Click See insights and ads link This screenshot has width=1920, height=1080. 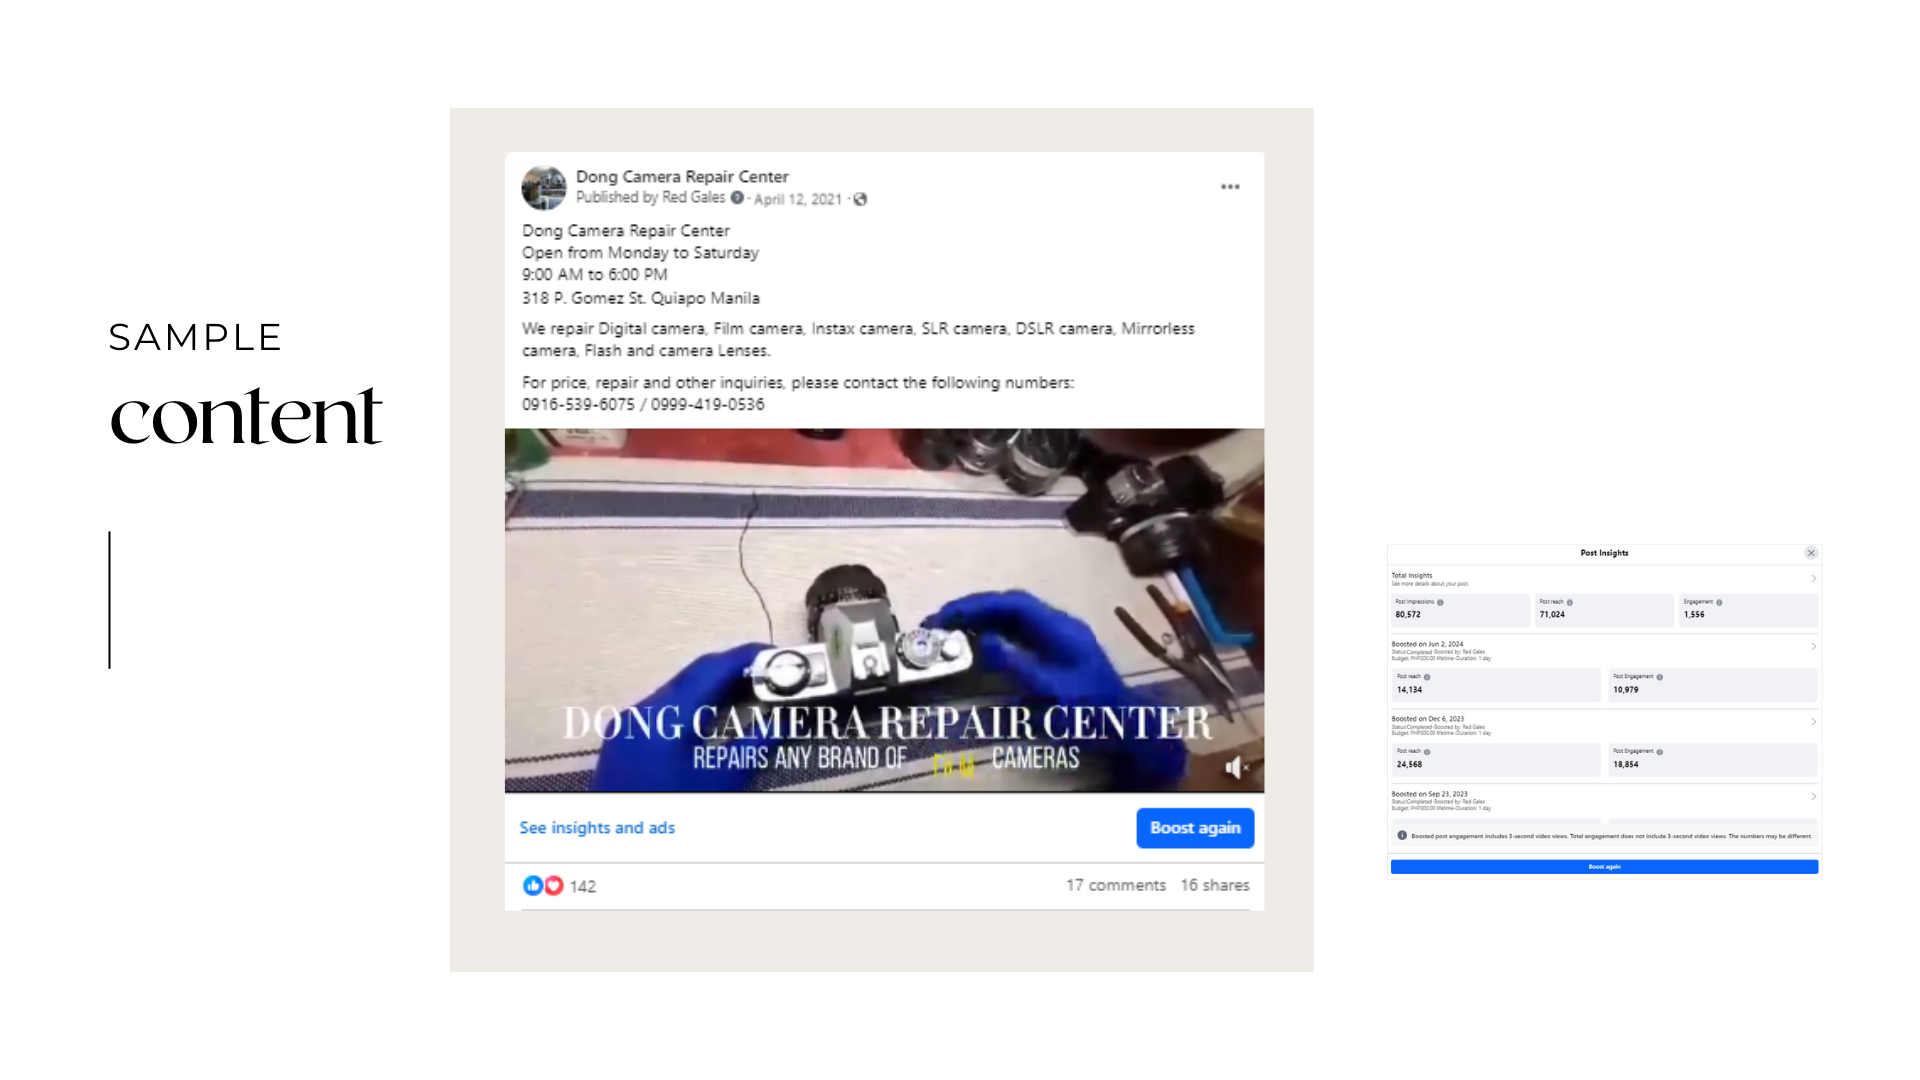click(x=597, y=828)
